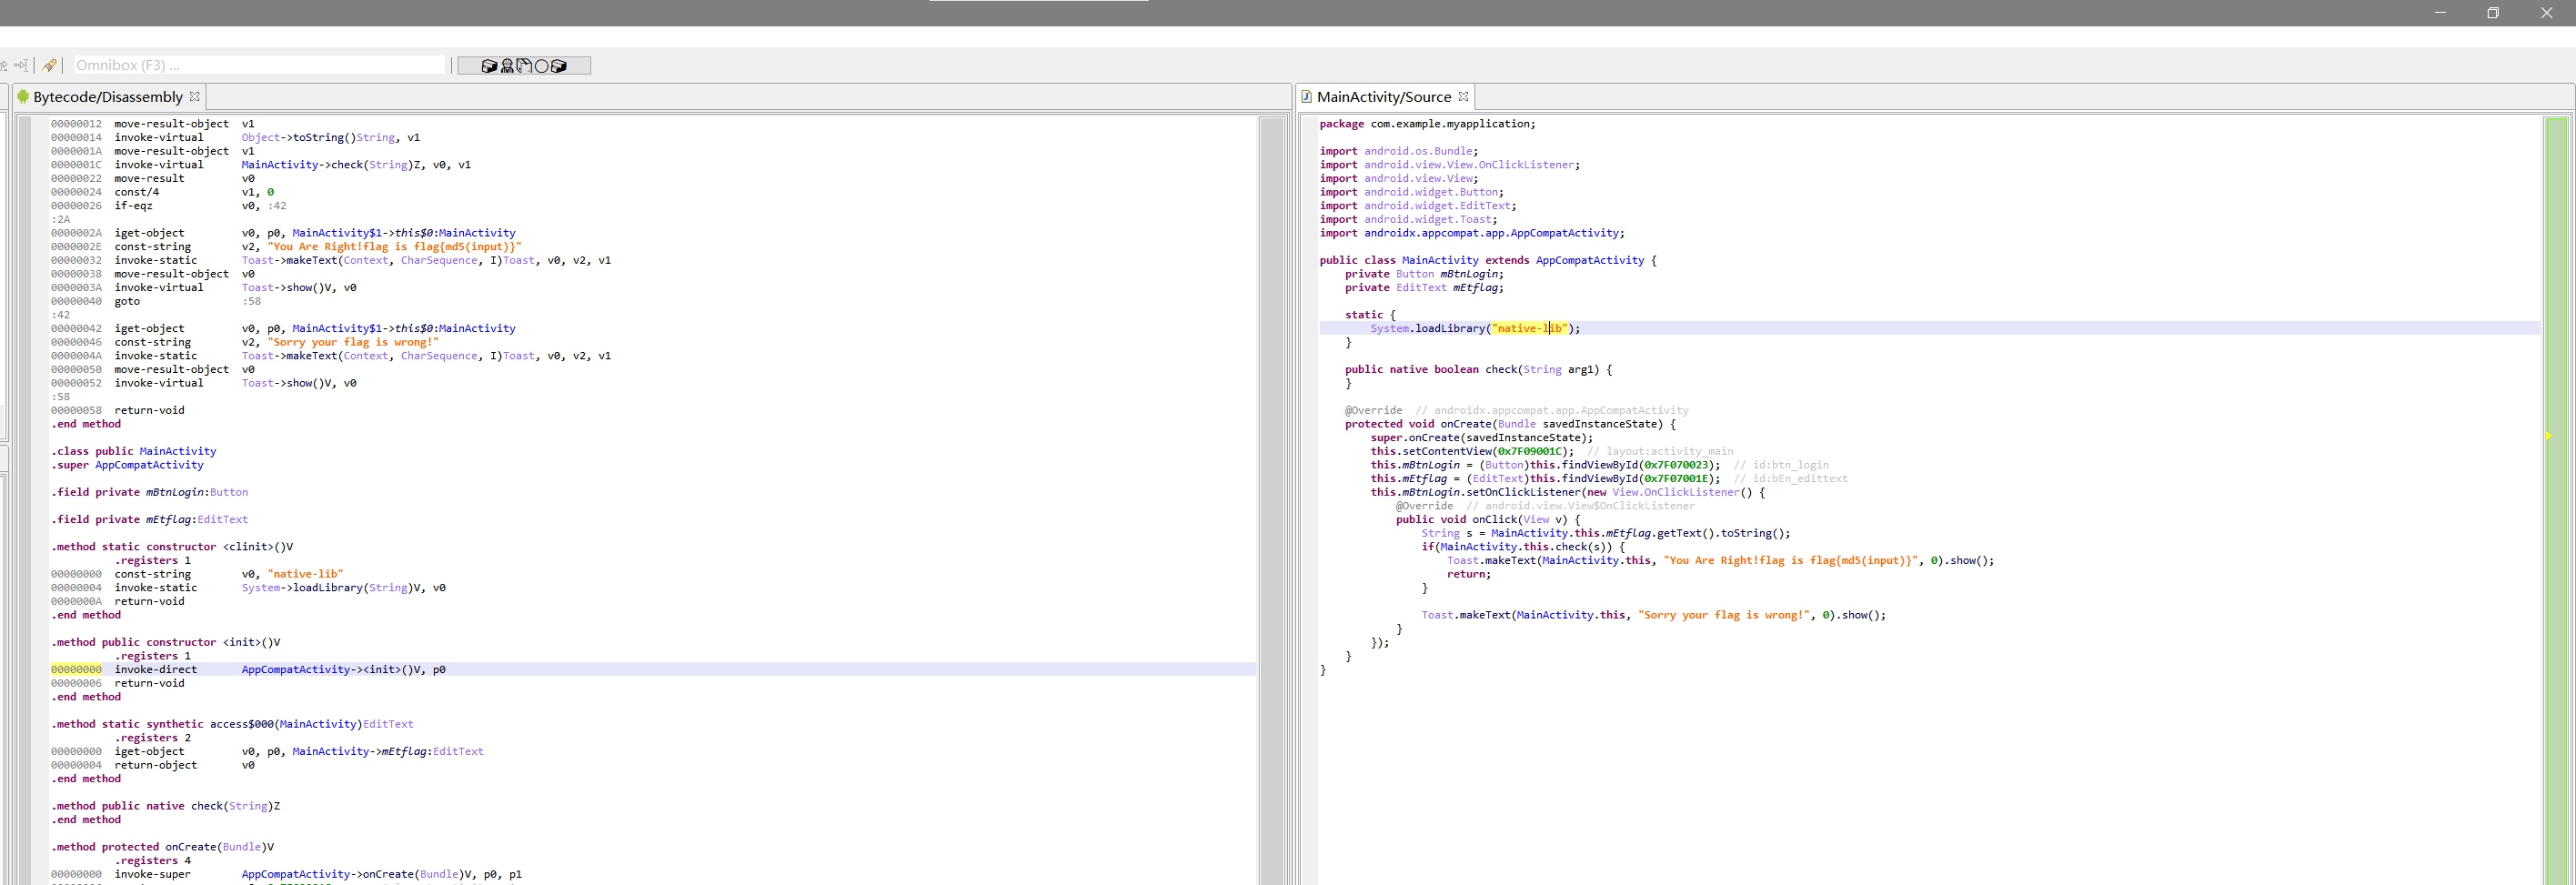
Task: Click "import androidx.appcompat.app.AppCompatActivity;" line
Action: (x=1472, y=233)
